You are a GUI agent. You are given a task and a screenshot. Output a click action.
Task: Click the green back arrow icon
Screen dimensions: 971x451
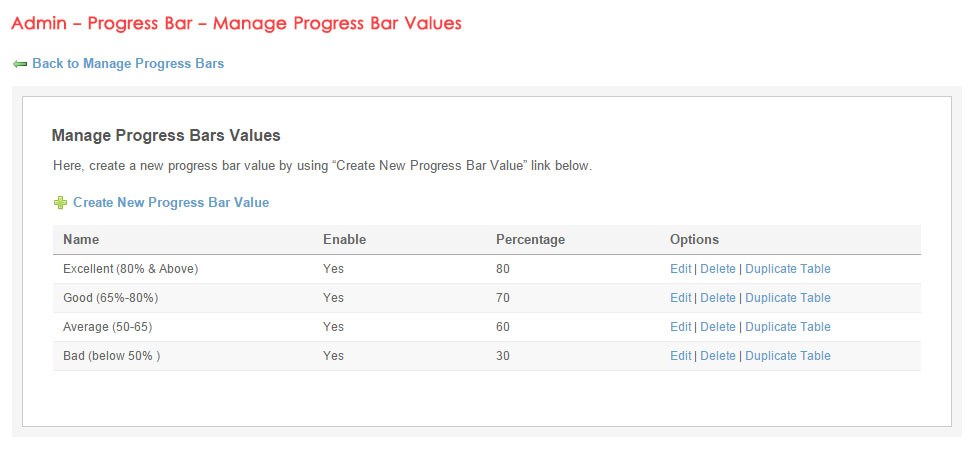click(20, 64)
